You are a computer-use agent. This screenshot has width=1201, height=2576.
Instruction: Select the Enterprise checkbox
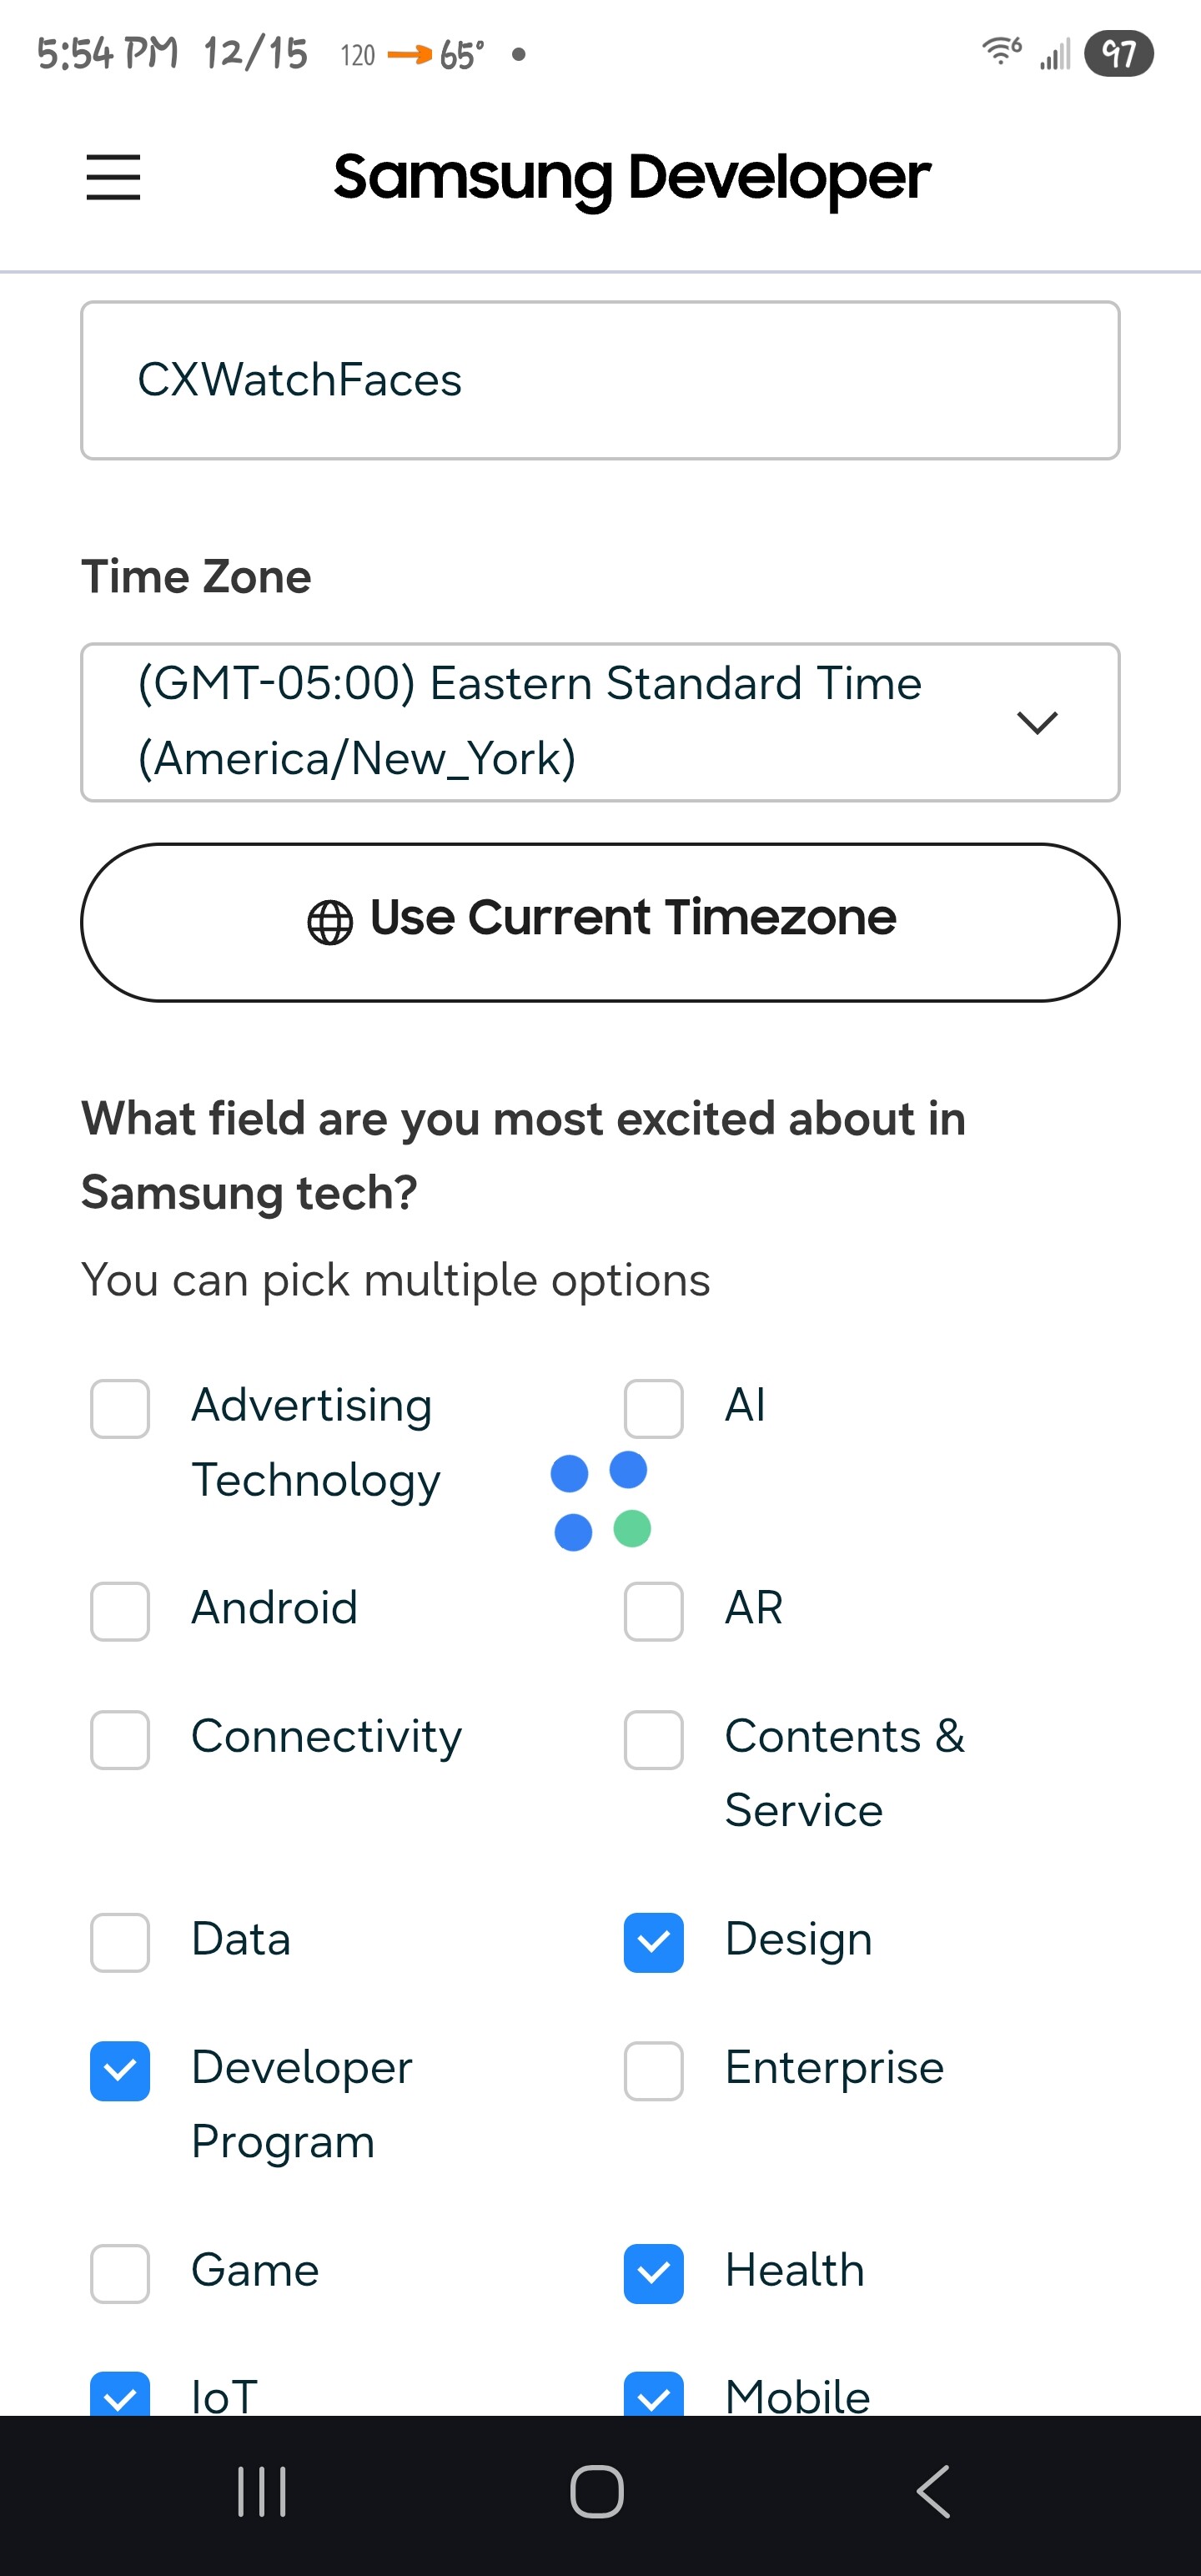click(x=653, y=2070)
